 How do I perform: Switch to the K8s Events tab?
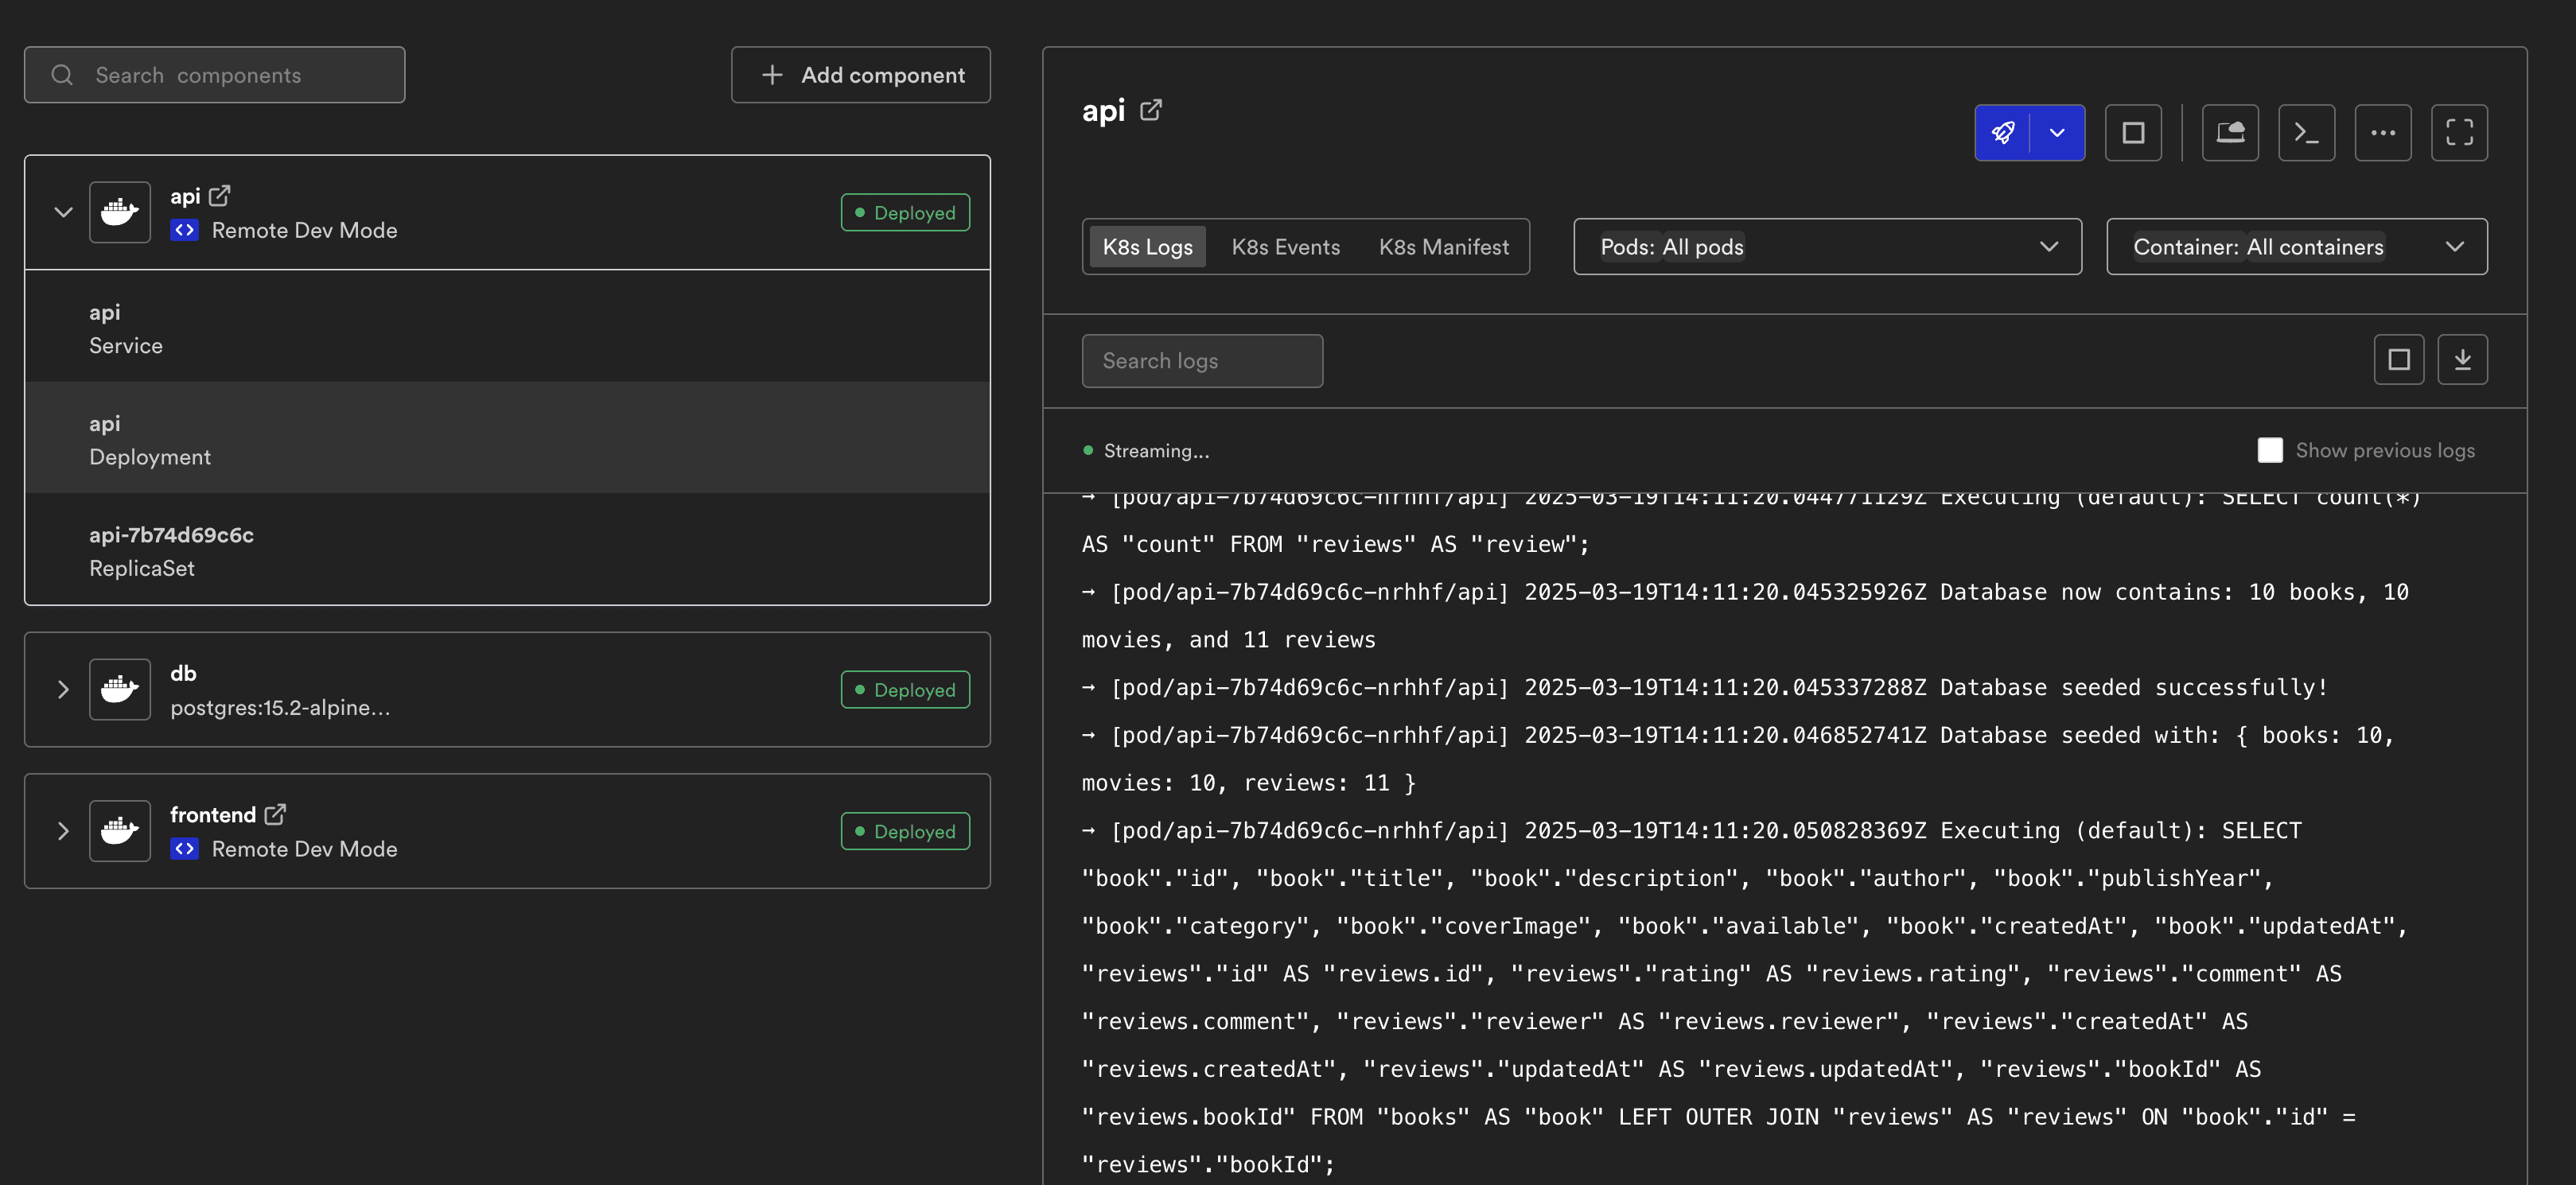click(1285, 246)
